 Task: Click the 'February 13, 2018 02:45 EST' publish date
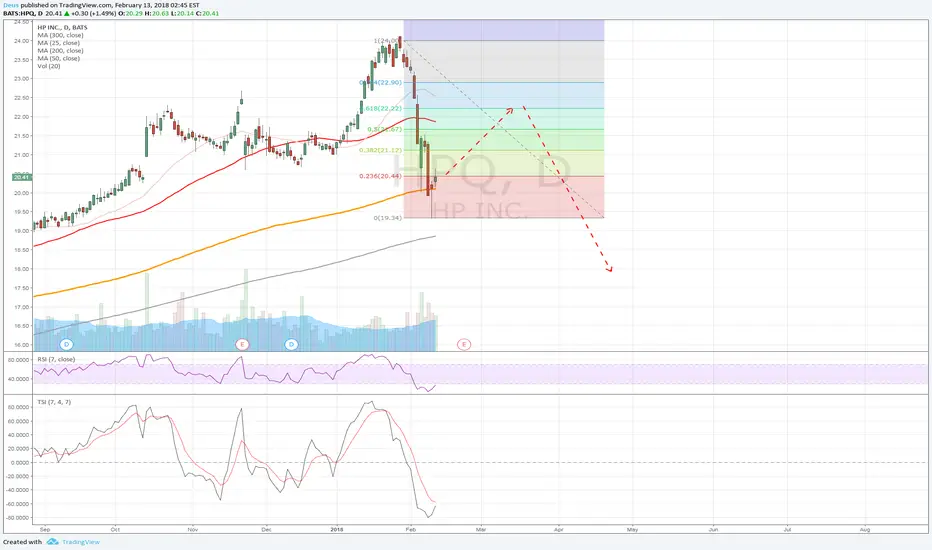(x=157, y=5)
